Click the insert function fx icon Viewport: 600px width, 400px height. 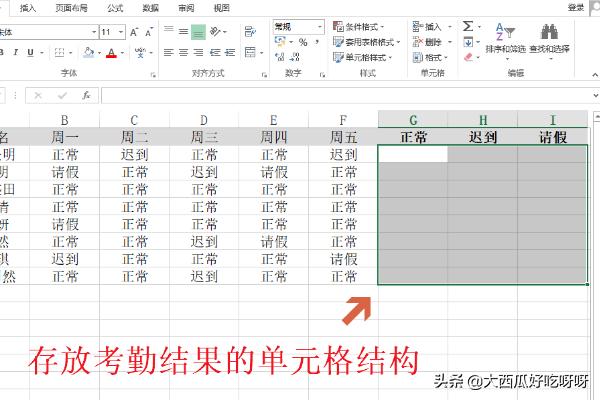(87, 96)
